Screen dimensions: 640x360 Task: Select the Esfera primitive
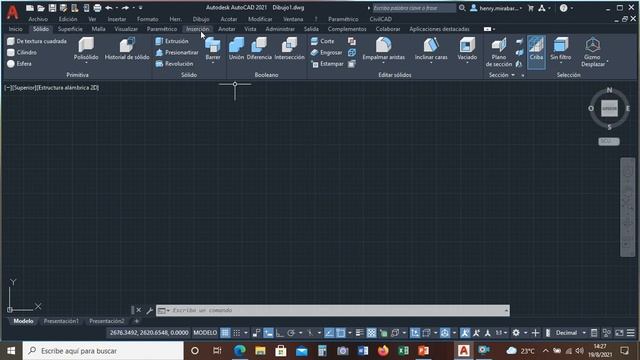[19, 64]
